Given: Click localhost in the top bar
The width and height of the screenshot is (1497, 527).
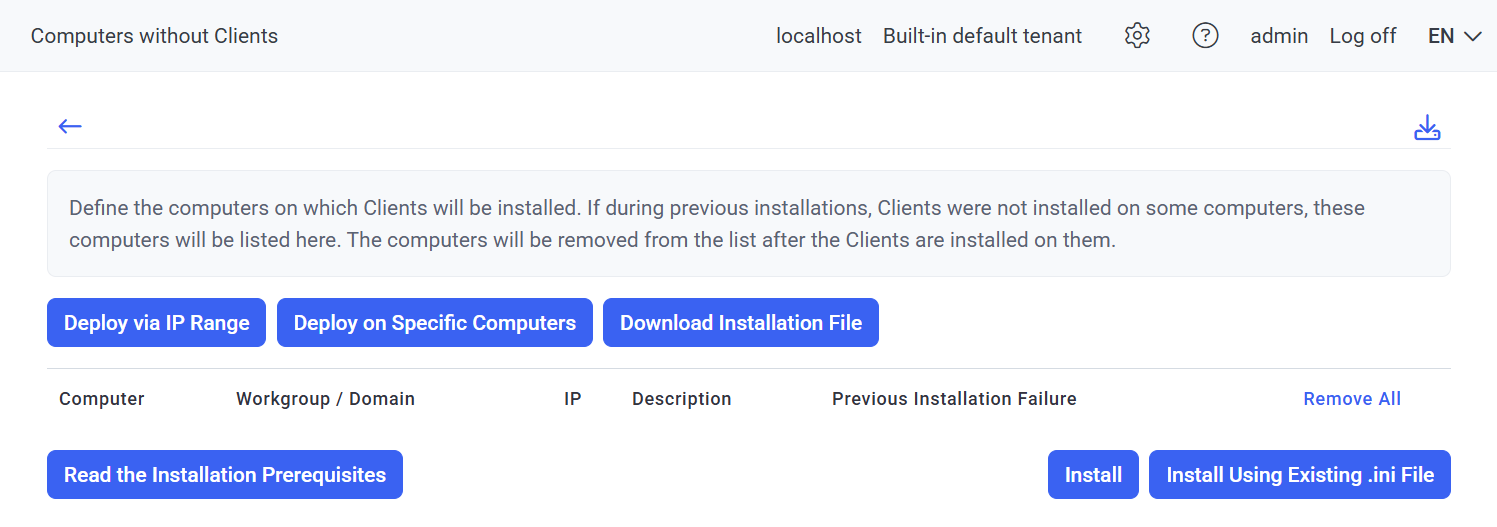Looking at the screenshot, I should pos(818,36).
